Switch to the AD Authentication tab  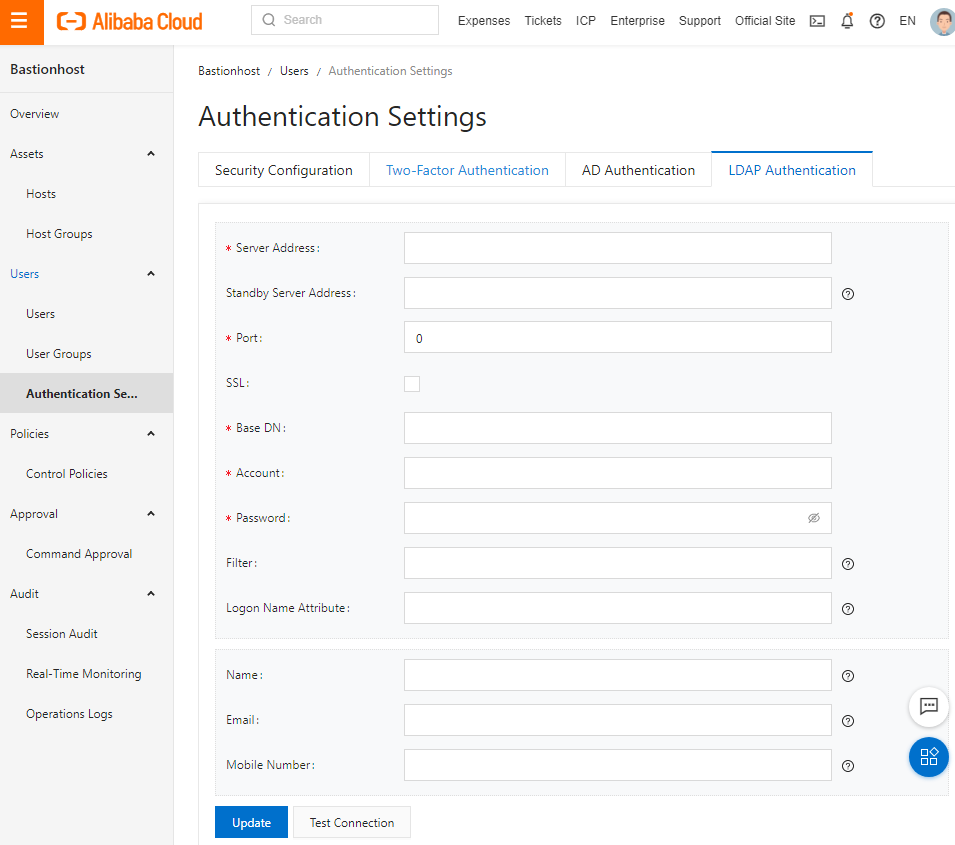[638, 170]
